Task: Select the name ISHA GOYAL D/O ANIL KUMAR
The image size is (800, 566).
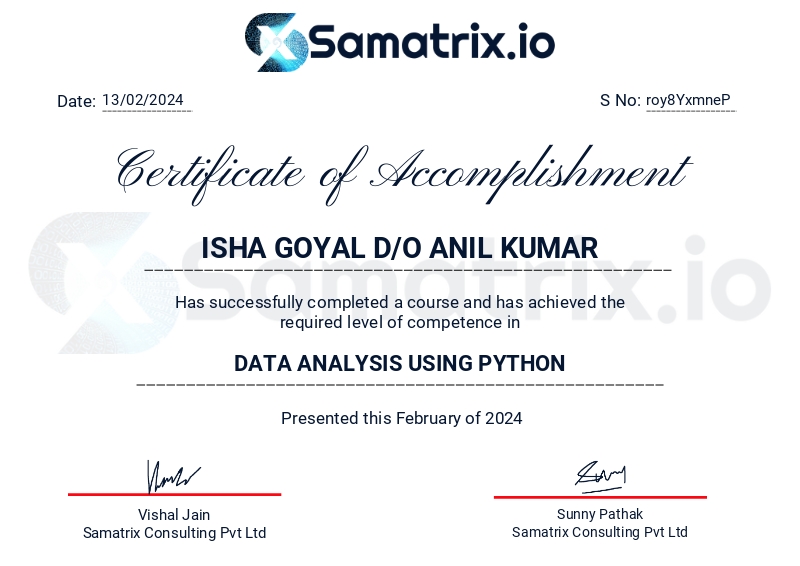Action: [x=399, y=248]
